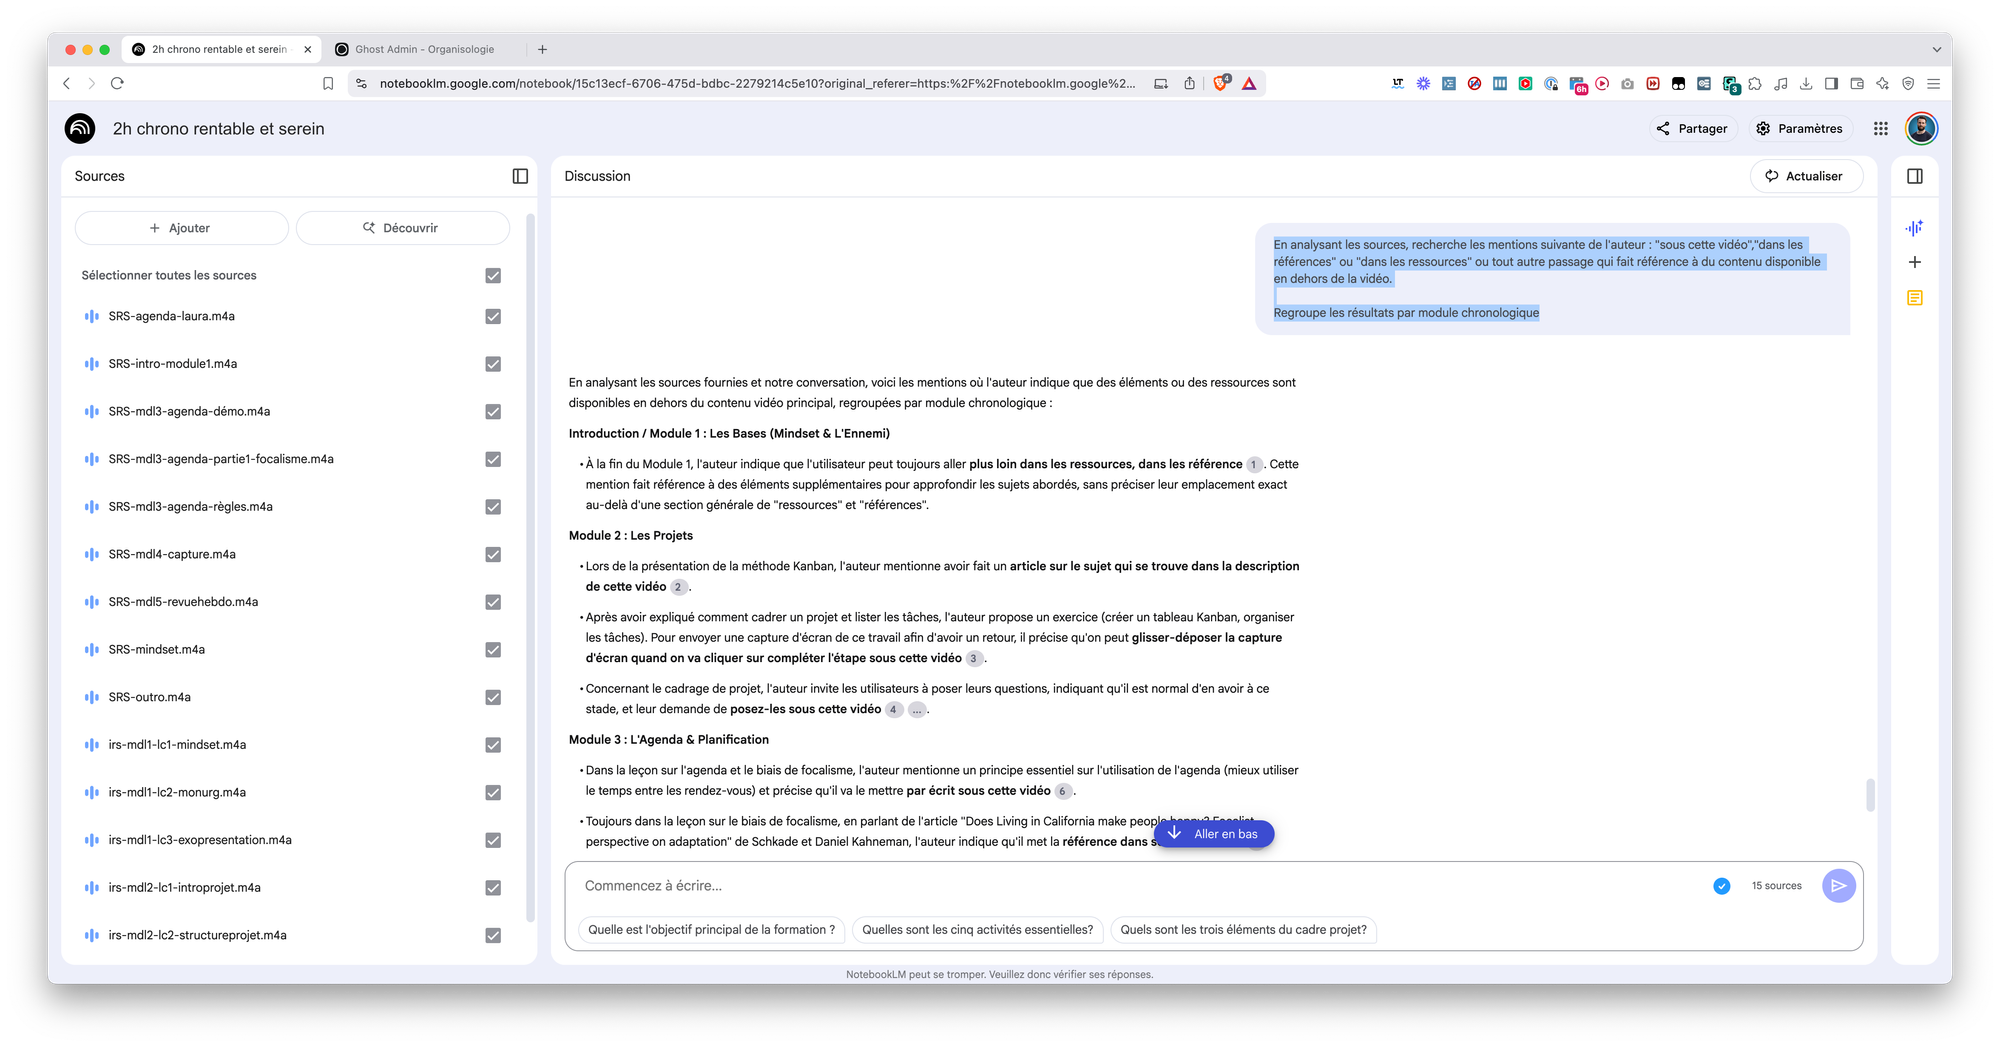Collapse the Sources panel icon
This screenshot has height=1047, width=2000.
pyautogui.click(x=520, y=176)
